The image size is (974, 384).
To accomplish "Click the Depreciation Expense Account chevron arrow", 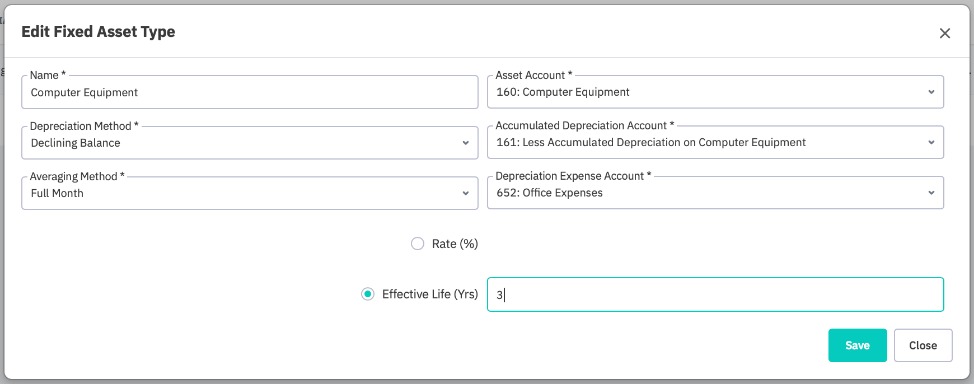I will click(931, 193).
